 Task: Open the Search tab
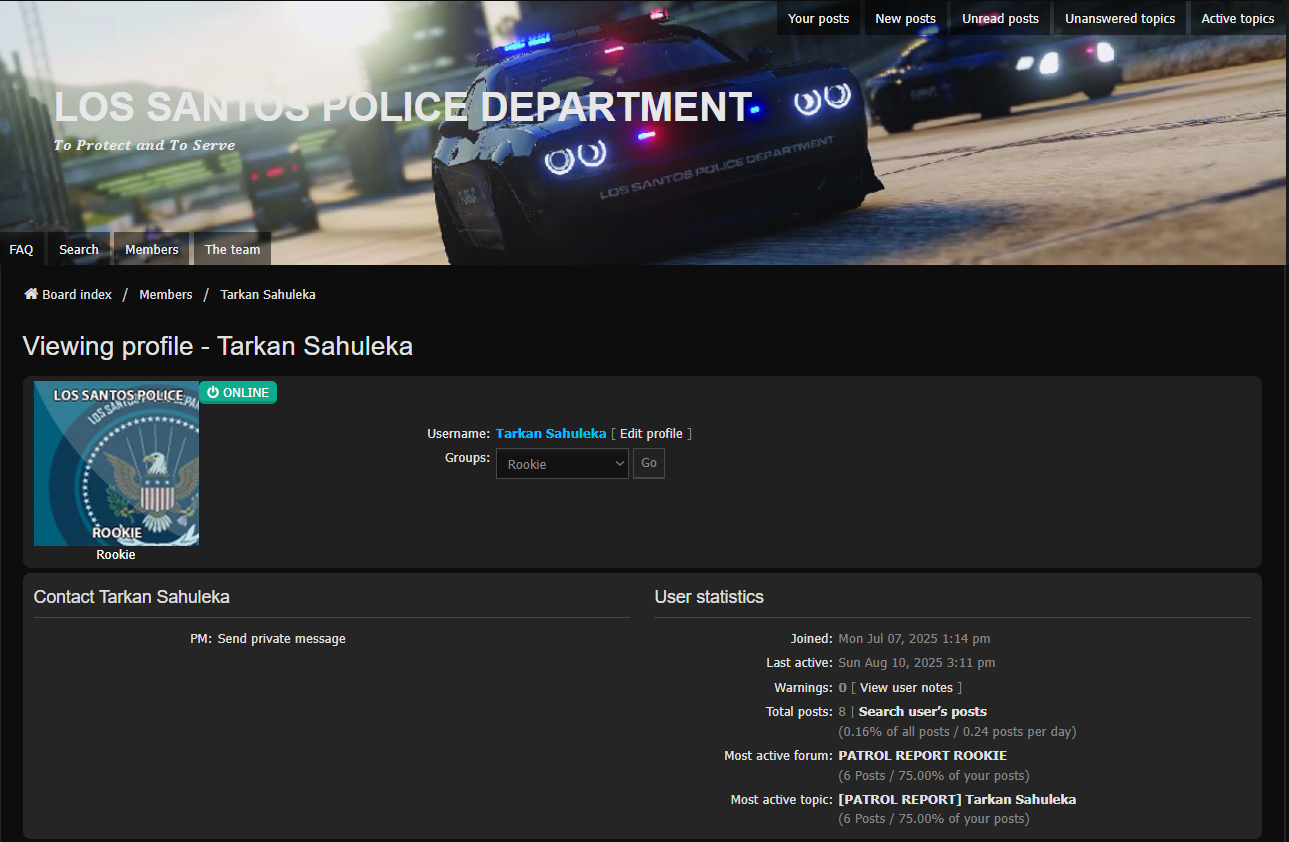pos(79,249)
